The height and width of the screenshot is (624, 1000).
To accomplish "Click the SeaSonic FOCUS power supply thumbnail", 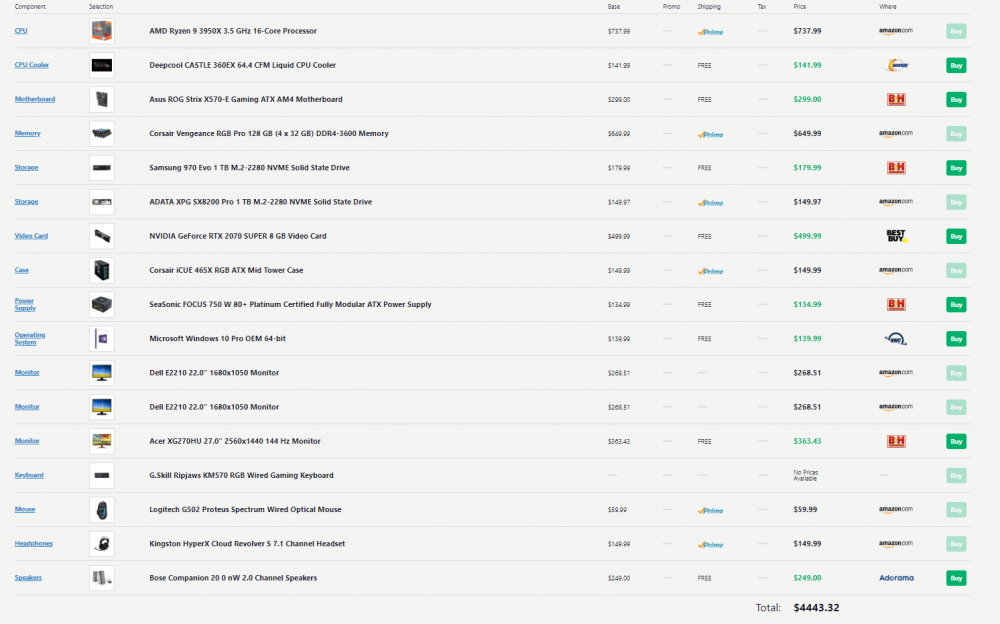I will [x=102, y=304].
